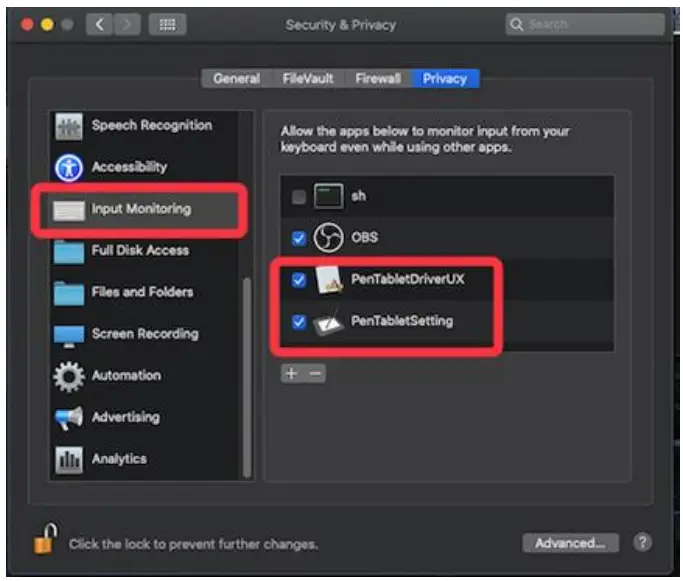683x581 pixels.
Task: Click the OBS app icon
Action: pyautogui.click(x=328, y=237)
